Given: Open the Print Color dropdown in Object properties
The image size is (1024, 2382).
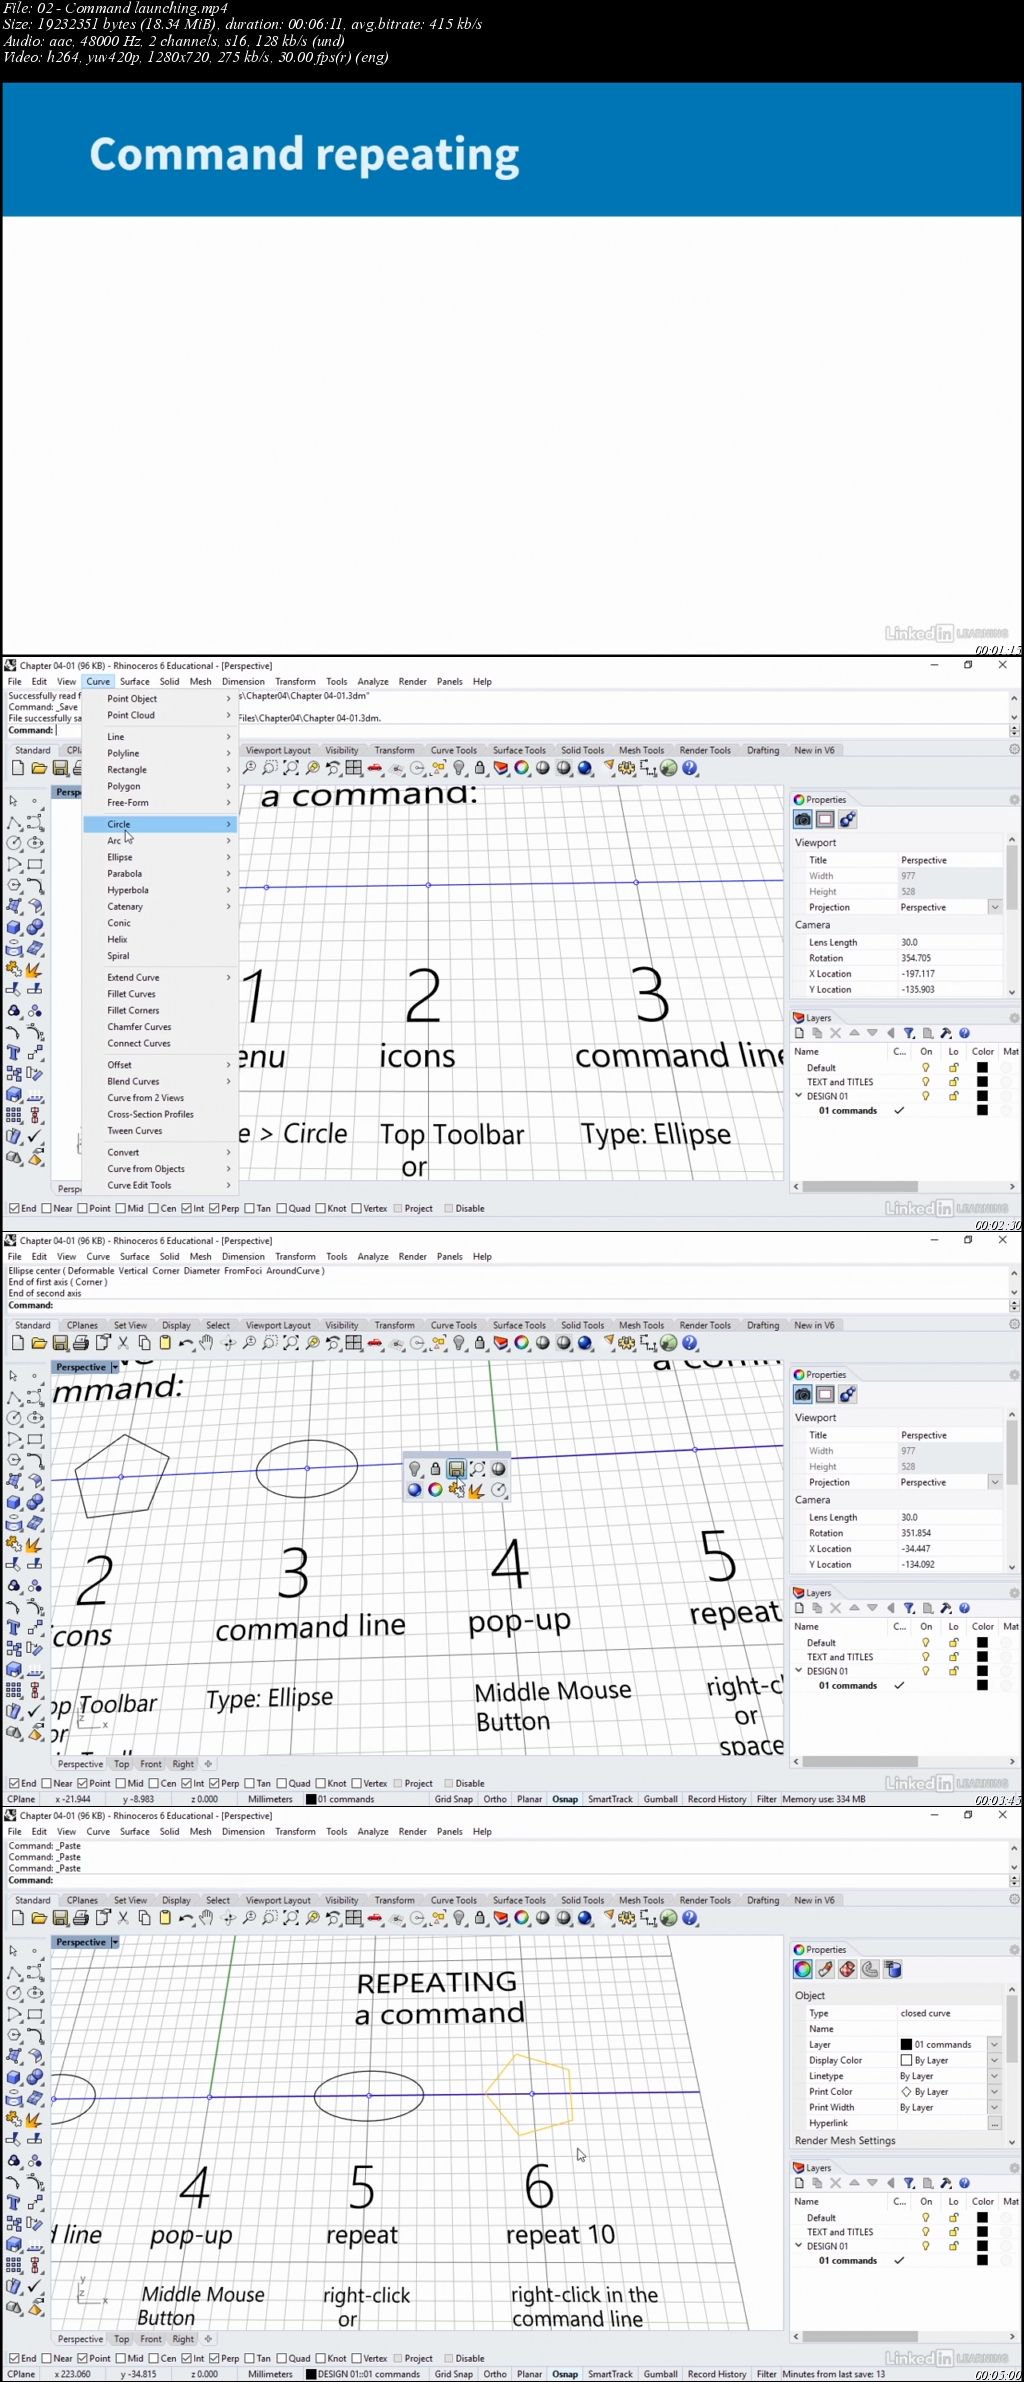Looking at the screenshot, I should (995, 2091).
